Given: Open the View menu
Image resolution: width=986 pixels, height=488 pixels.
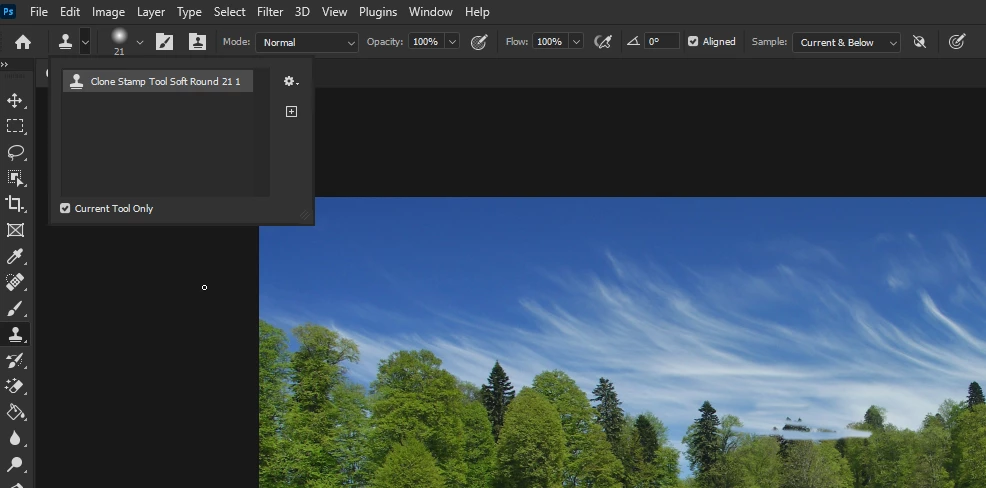Looking at the screenshot, I should (335, 11).
